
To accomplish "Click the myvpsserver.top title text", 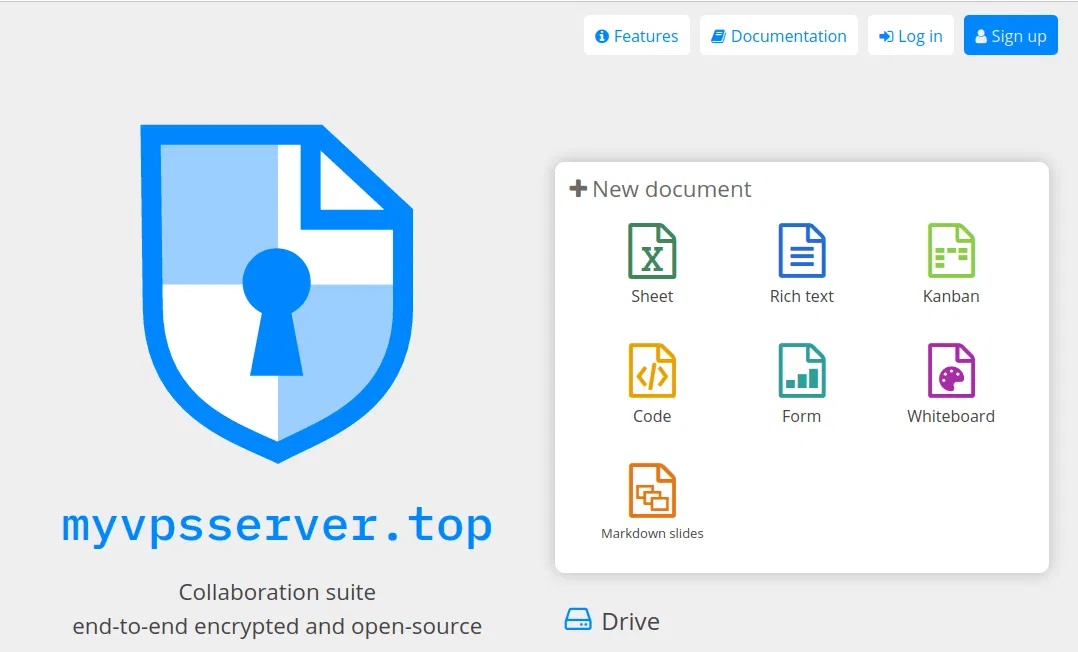I will 277,526.
